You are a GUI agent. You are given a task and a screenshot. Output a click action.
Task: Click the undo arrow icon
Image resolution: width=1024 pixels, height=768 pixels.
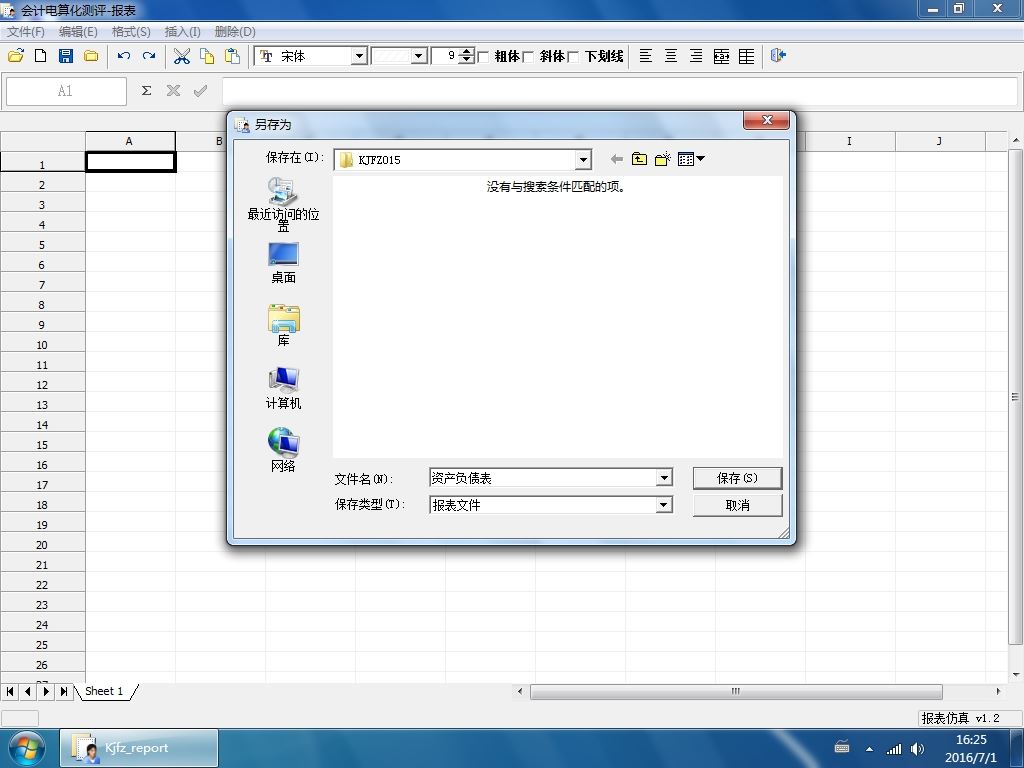pyautogui.click(x=124, y=56)
